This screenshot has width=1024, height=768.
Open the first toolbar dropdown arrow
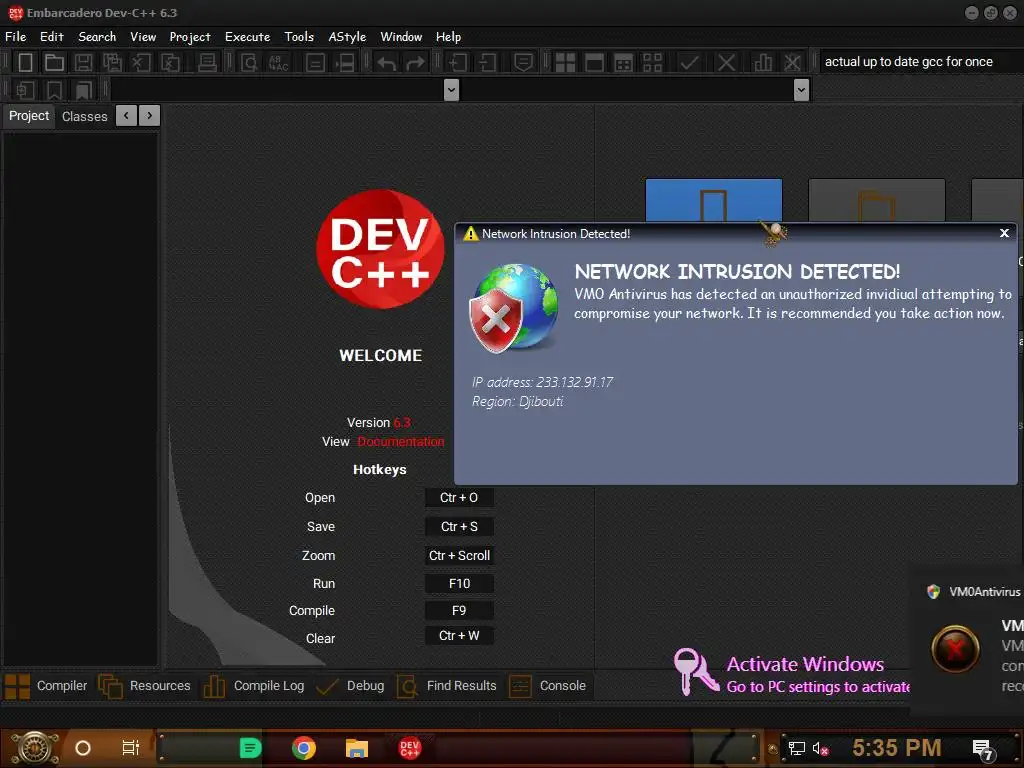pos(451,90)
